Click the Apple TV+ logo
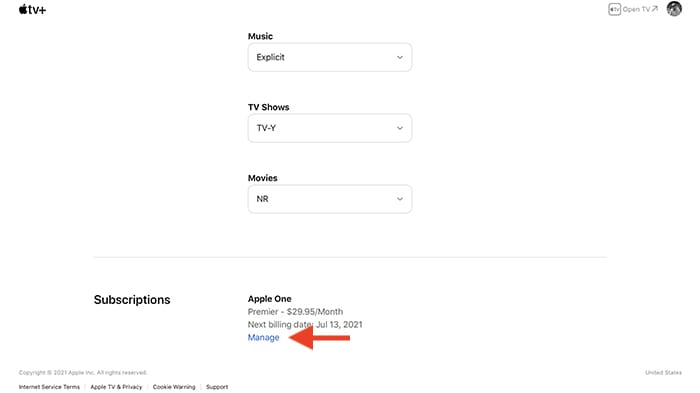Viewport: 700px width, 393px height. (32, 9)
